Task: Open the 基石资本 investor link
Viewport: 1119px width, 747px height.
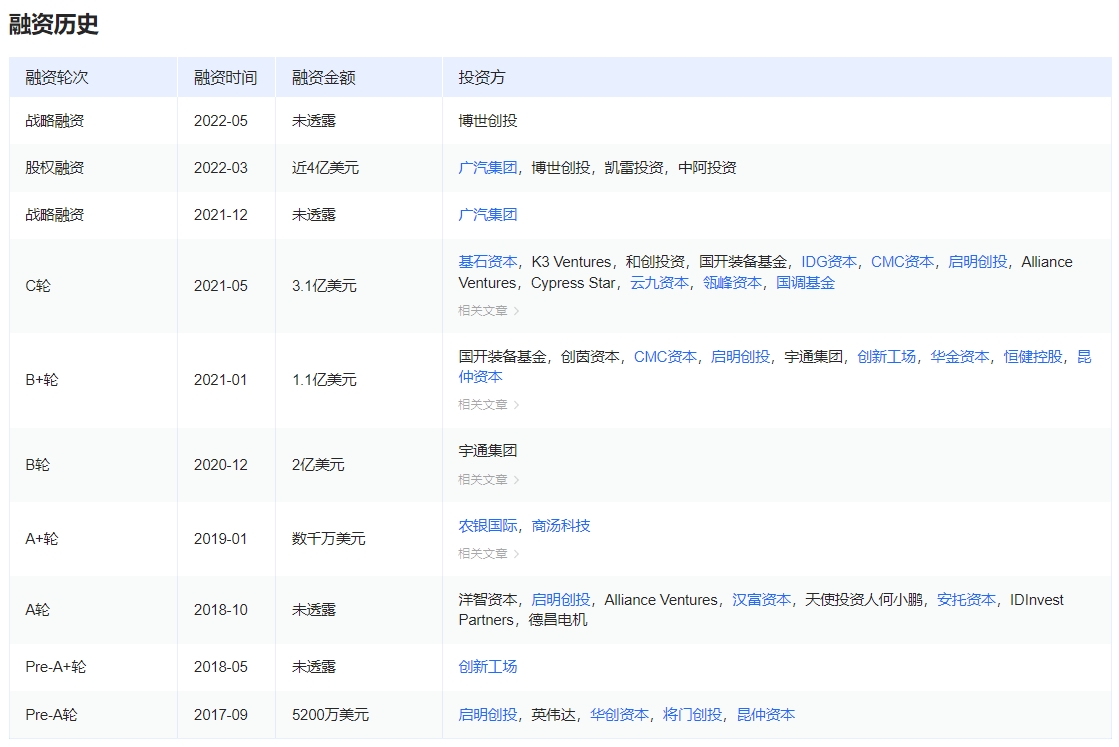Action: coord(488,262)
